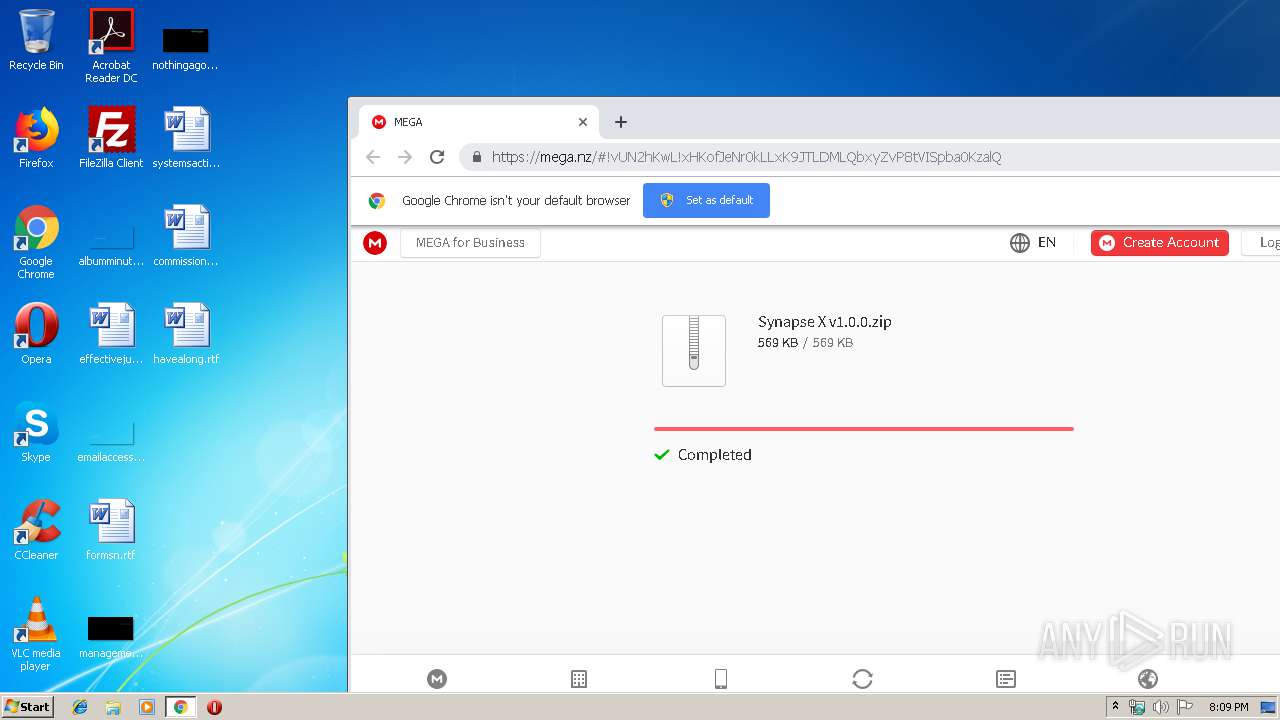
Task: Click the zip file thumbnail
Action: pyautogui.click(x=694, y=350)
